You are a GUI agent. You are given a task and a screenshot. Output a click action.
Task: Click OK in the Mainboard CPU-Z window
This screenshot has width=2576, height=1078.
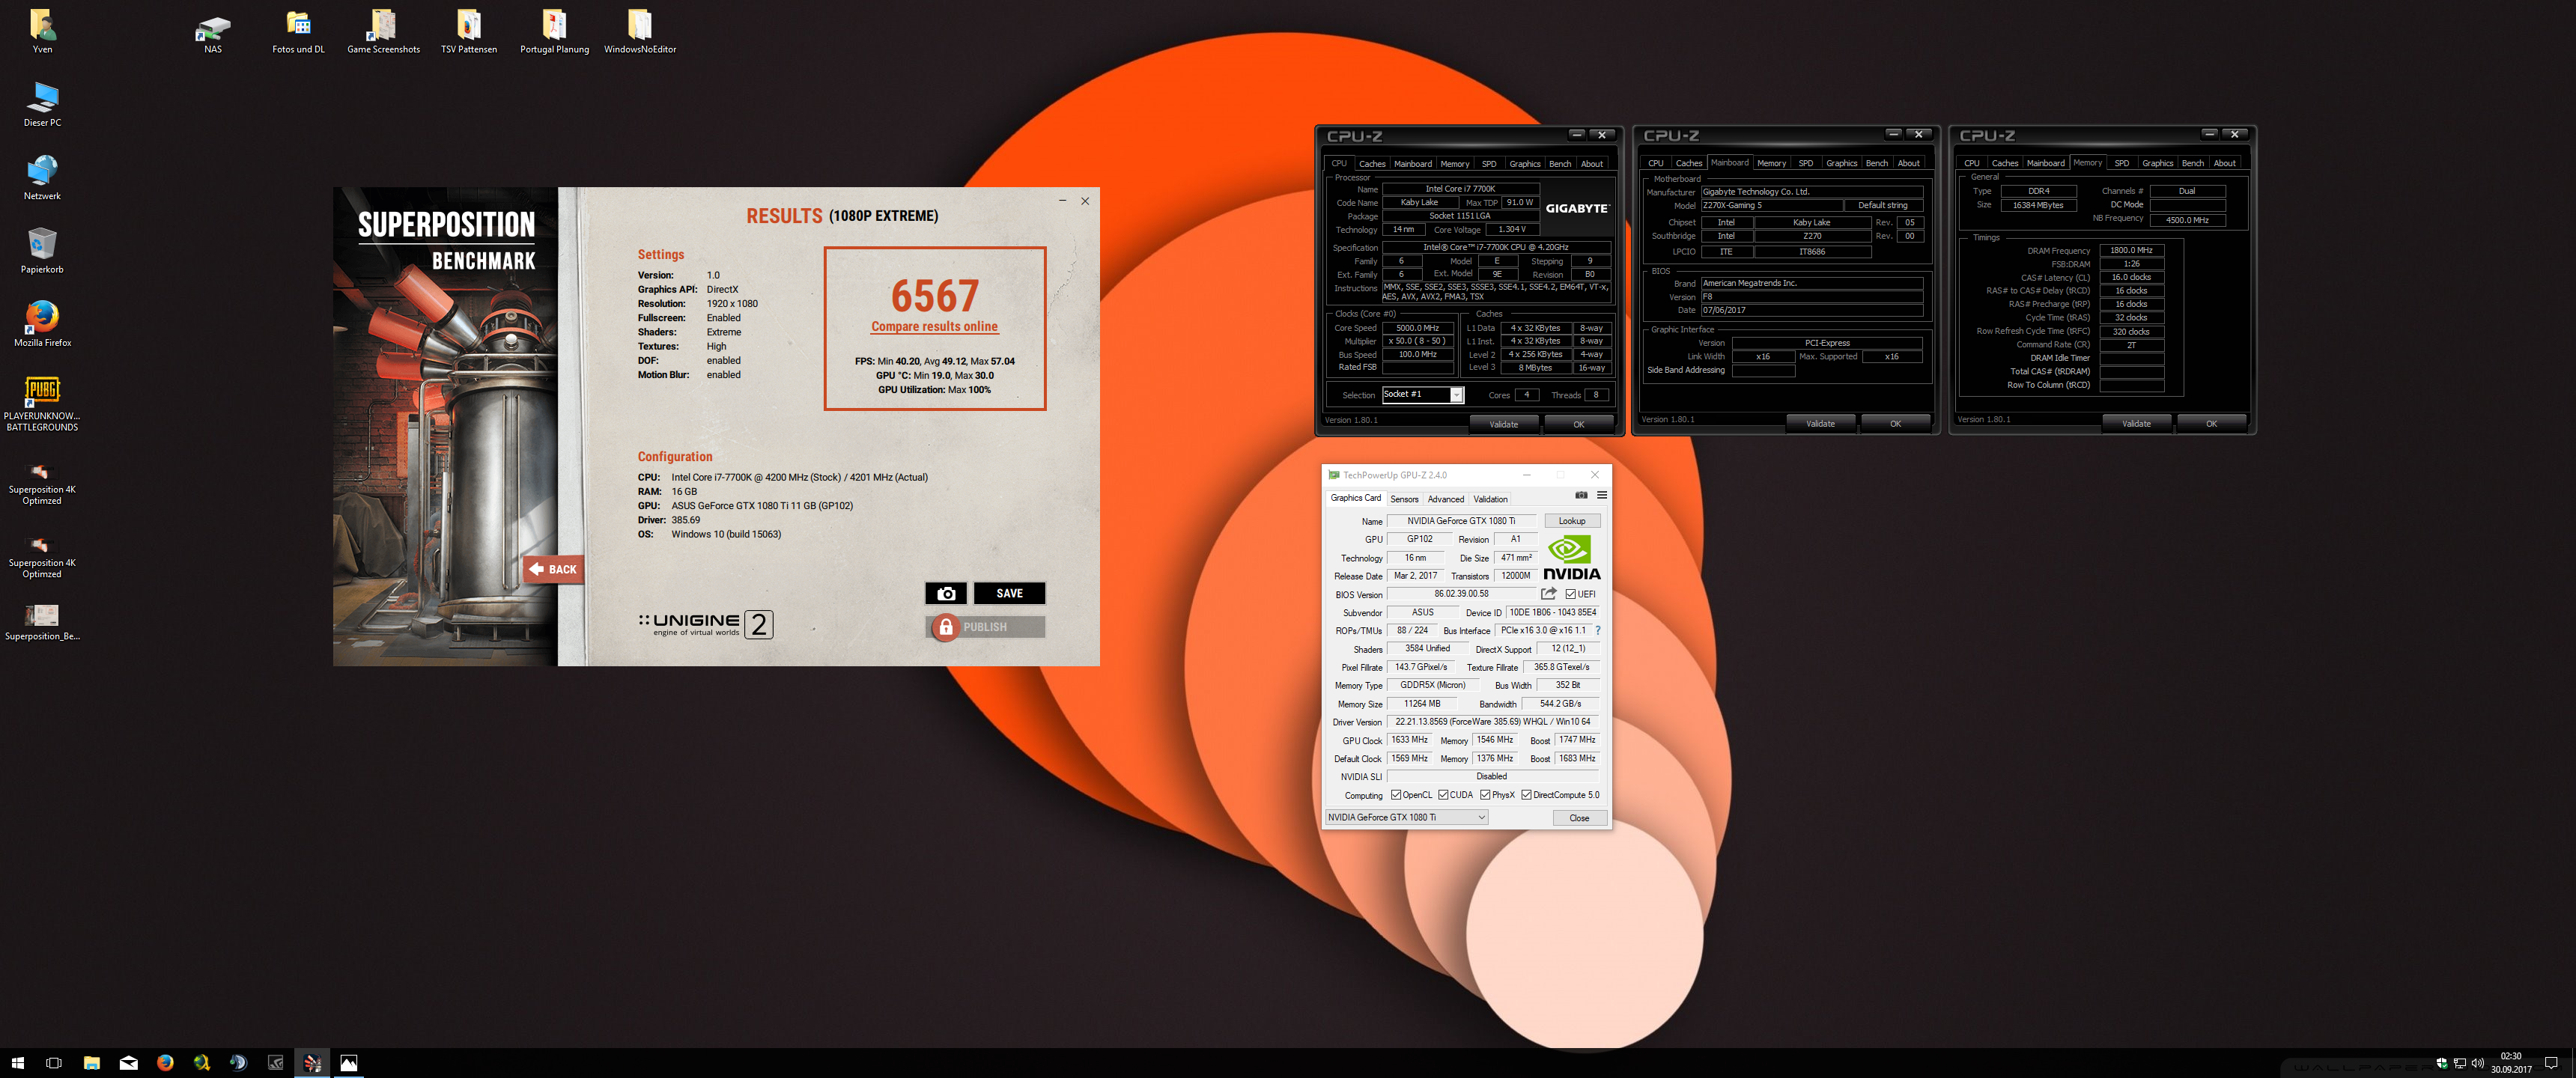(x=1894, y=423)
